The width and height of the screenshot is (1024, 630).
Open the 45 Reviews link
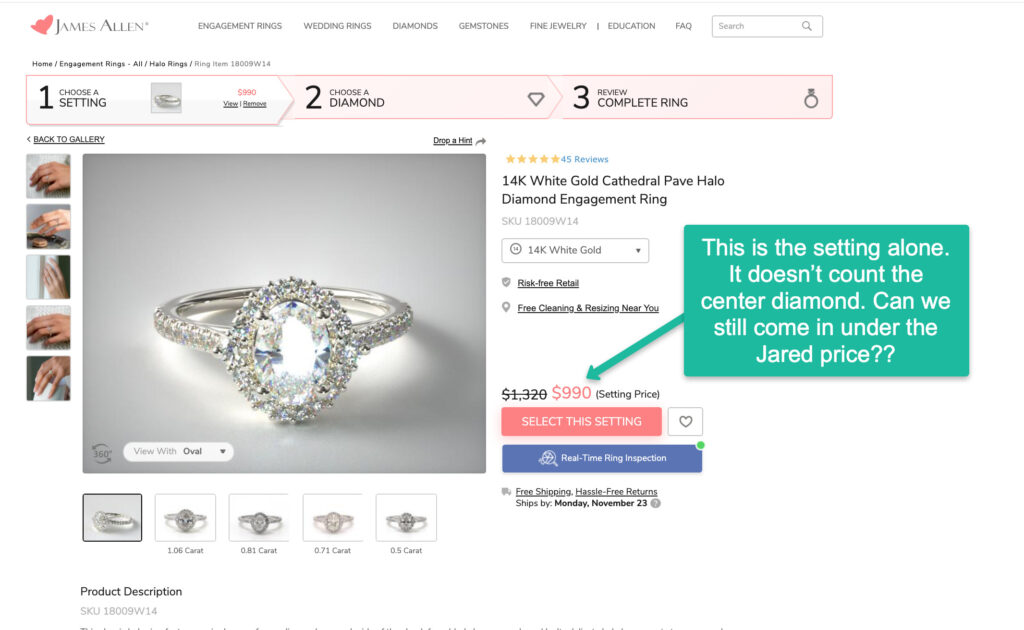tap(584, 159)
